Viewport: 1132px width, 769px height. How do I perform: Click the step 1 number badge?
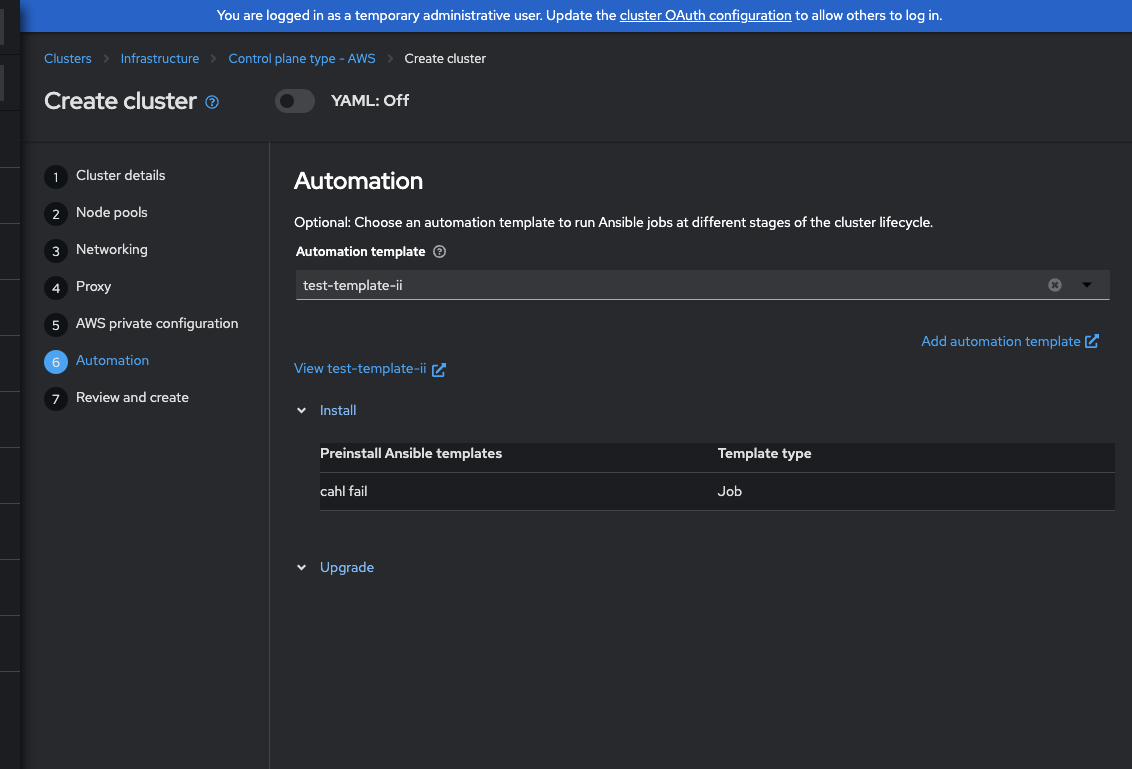pos(56,176)
